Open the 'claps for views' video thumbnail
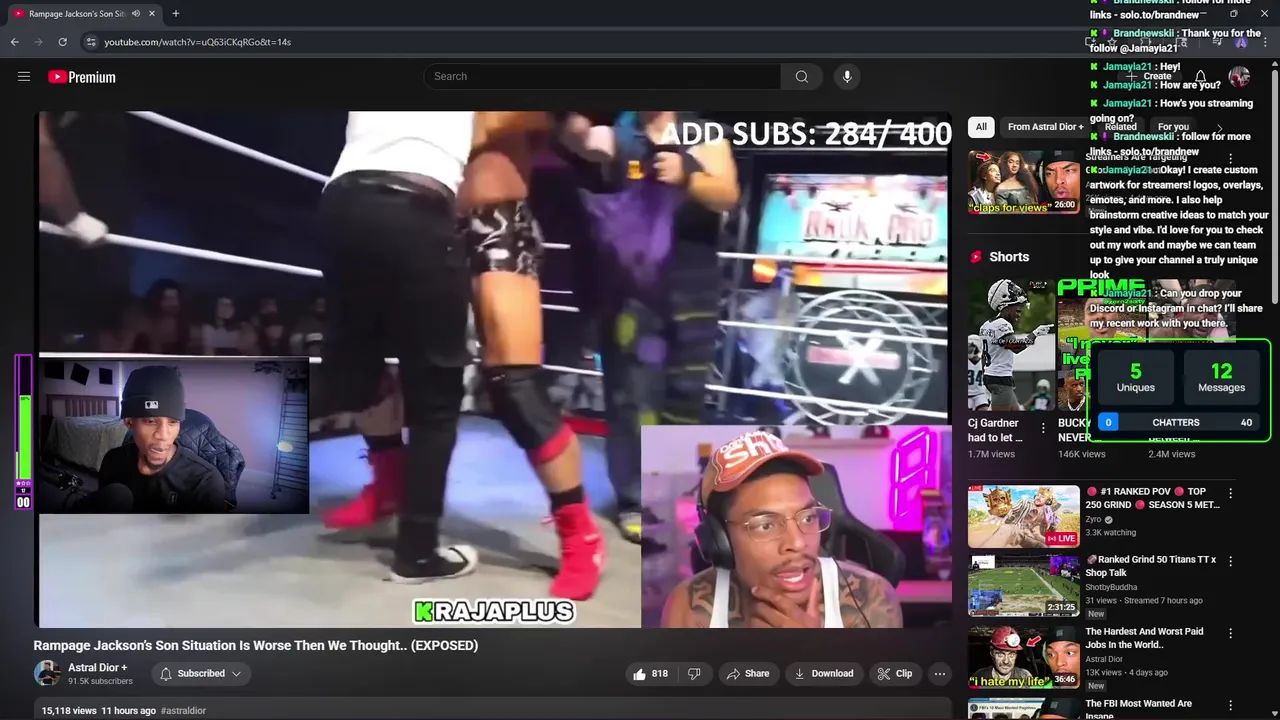The height and width of the screenshot is (720, 1280). [1023, 182]
